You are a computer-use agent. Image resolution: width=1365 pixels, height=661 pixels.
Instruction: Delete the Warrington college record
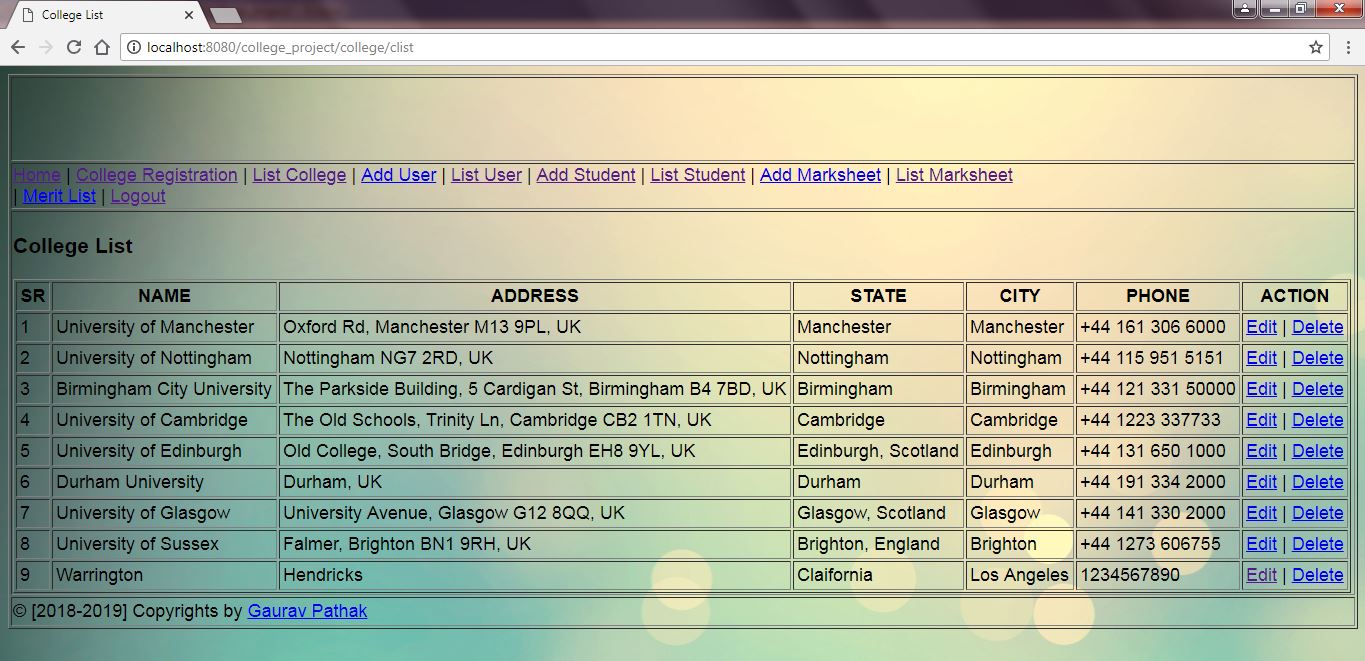[1317, 575]
